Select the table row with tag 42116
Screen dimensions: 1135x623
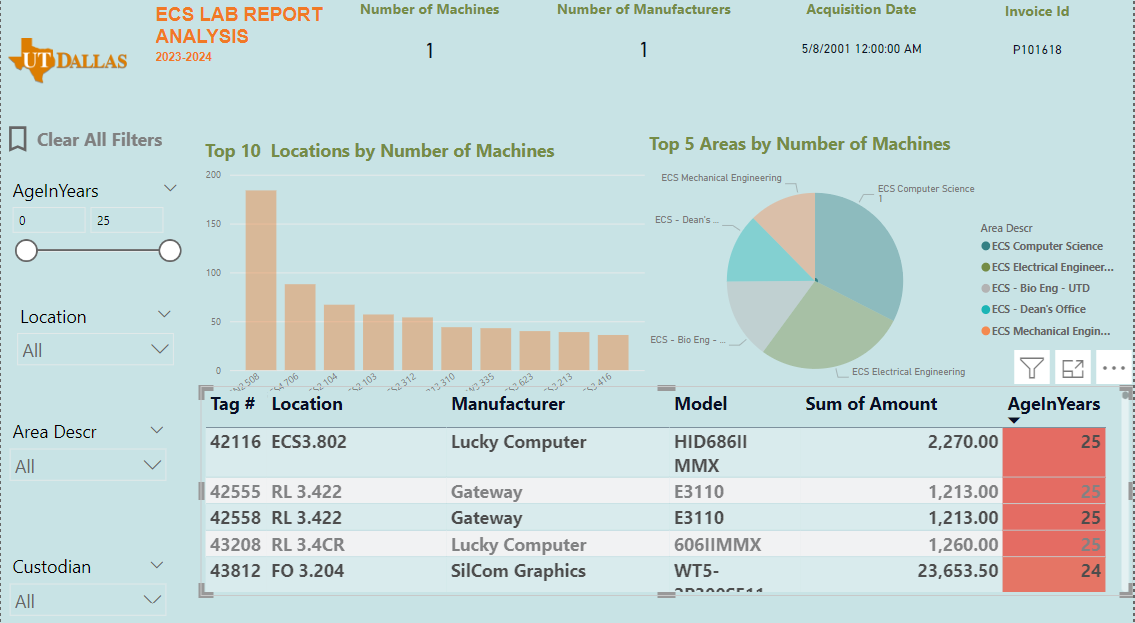655,453
